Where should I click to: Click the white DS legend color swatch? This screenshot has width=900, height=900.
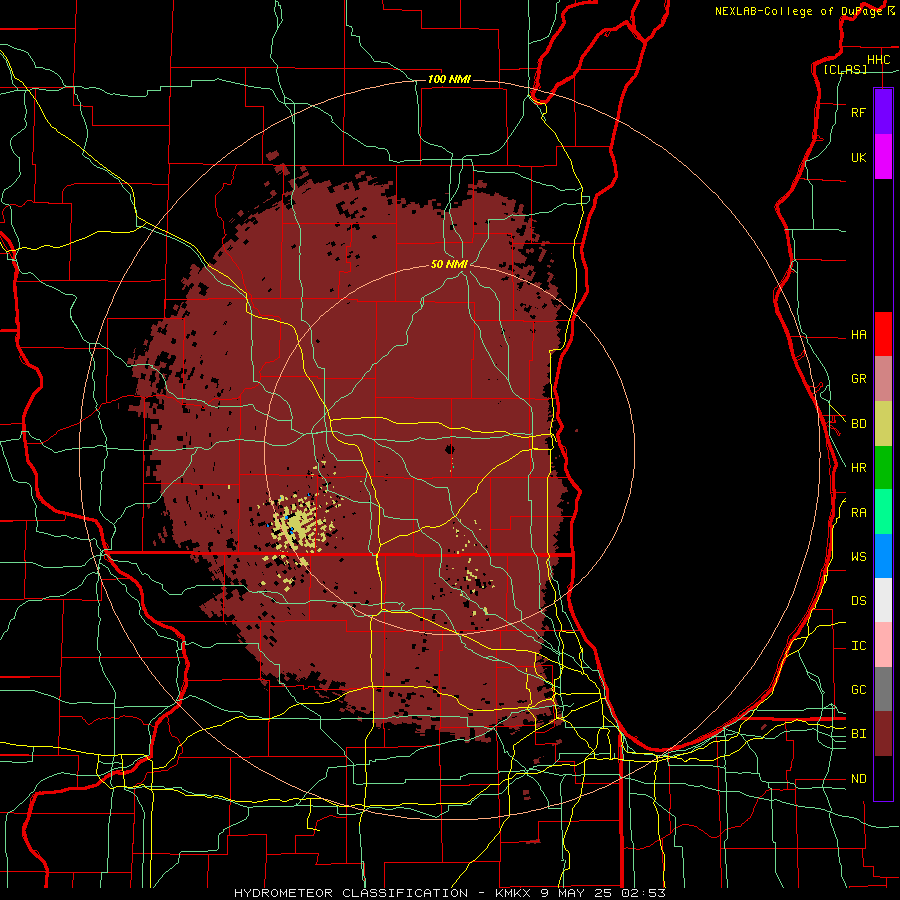tap(883, 600)
